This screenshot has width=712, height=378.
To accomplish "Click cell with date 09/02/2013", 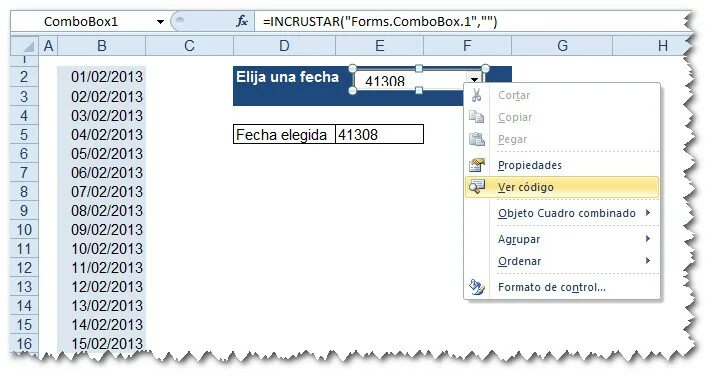I will click(102, 229).
